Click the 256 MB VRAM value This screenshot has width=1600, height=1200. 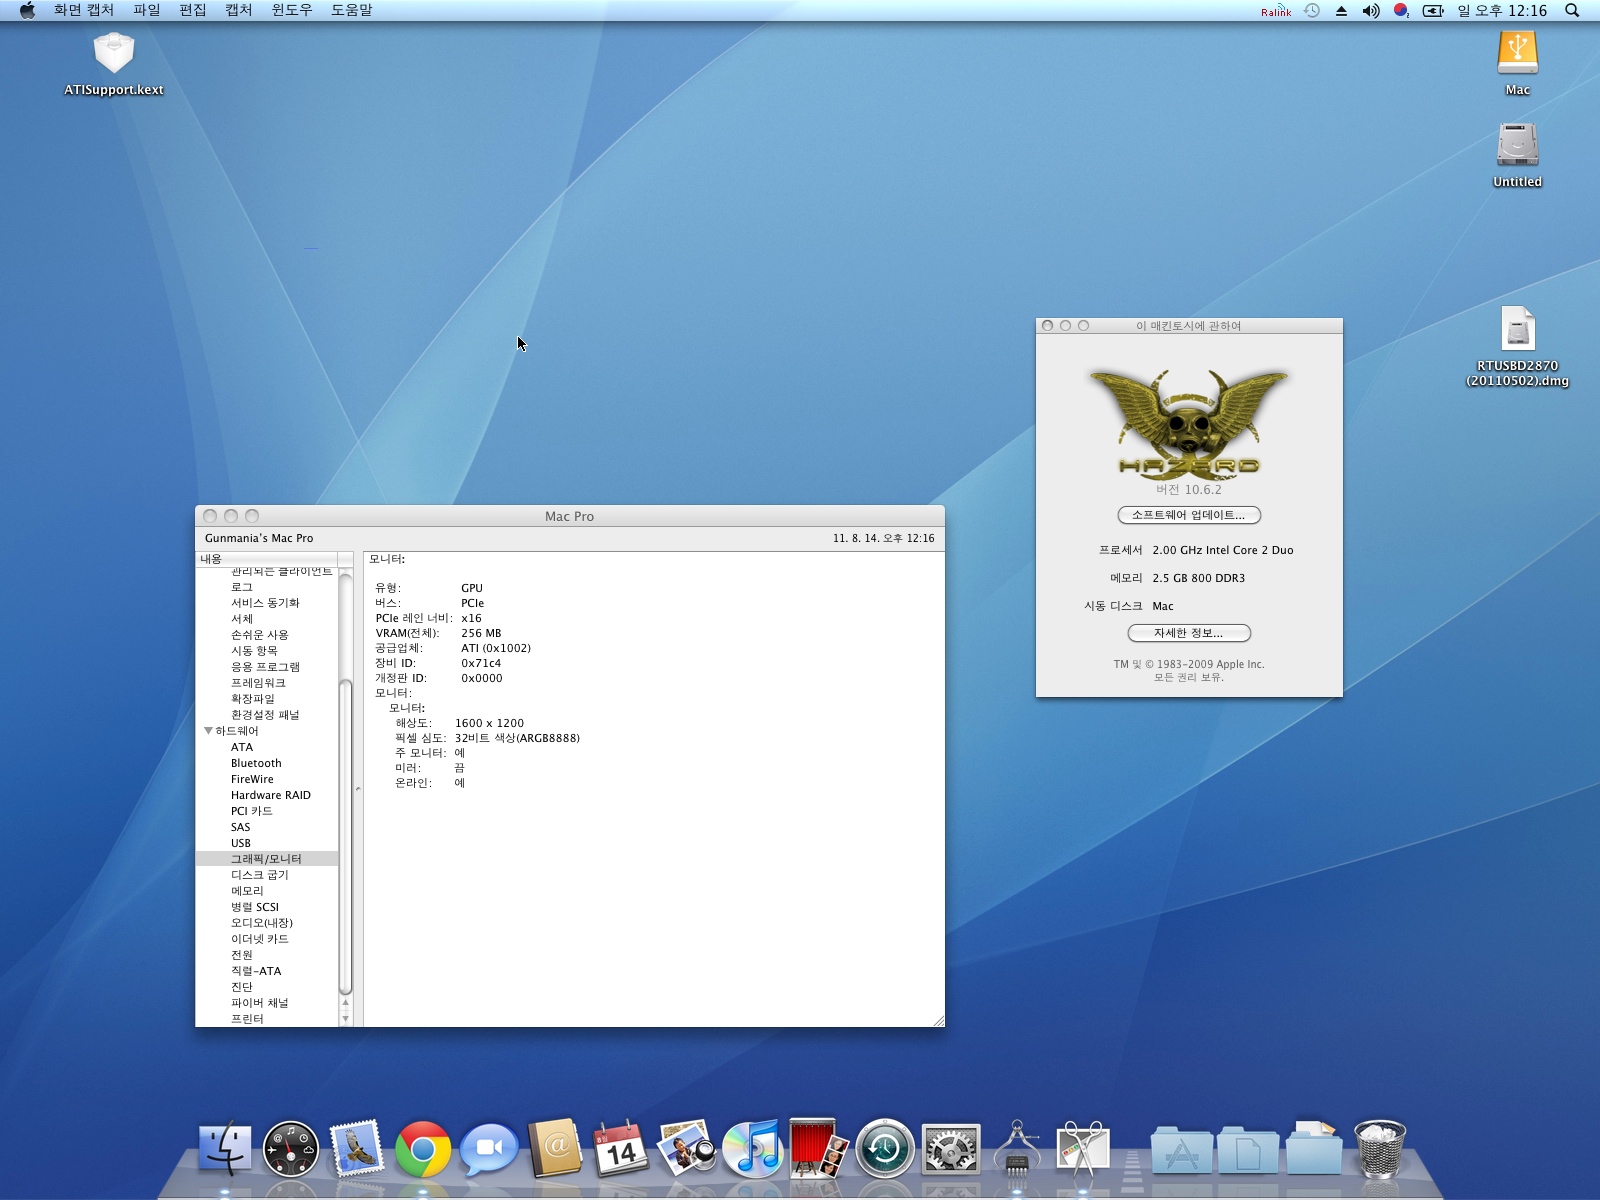click(481, 633)
